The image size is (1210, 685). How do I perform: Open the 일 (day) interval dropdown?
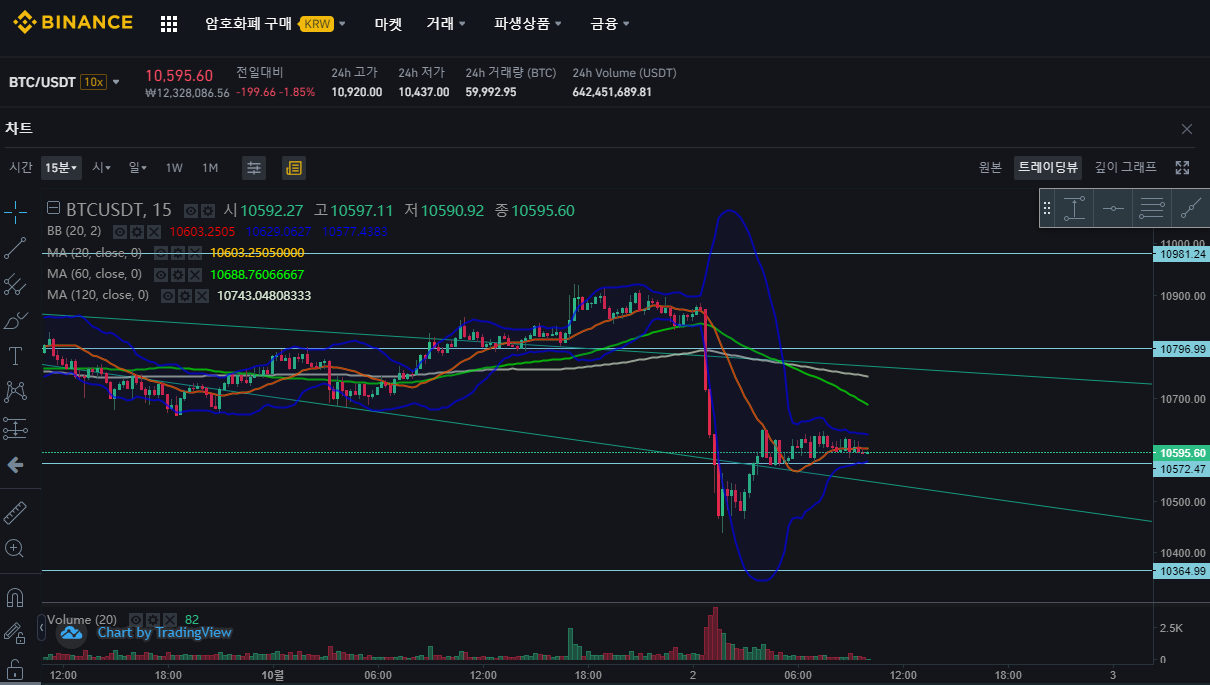(137, 167)
